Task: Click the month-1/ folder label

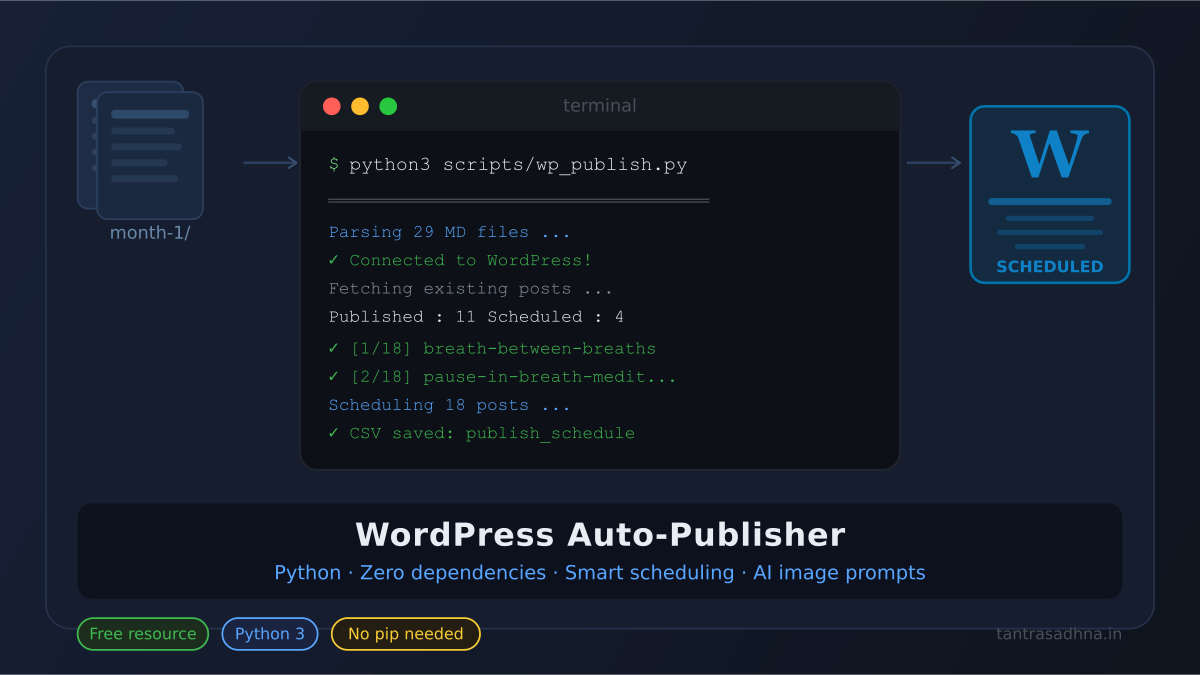Action: point(150,233)
